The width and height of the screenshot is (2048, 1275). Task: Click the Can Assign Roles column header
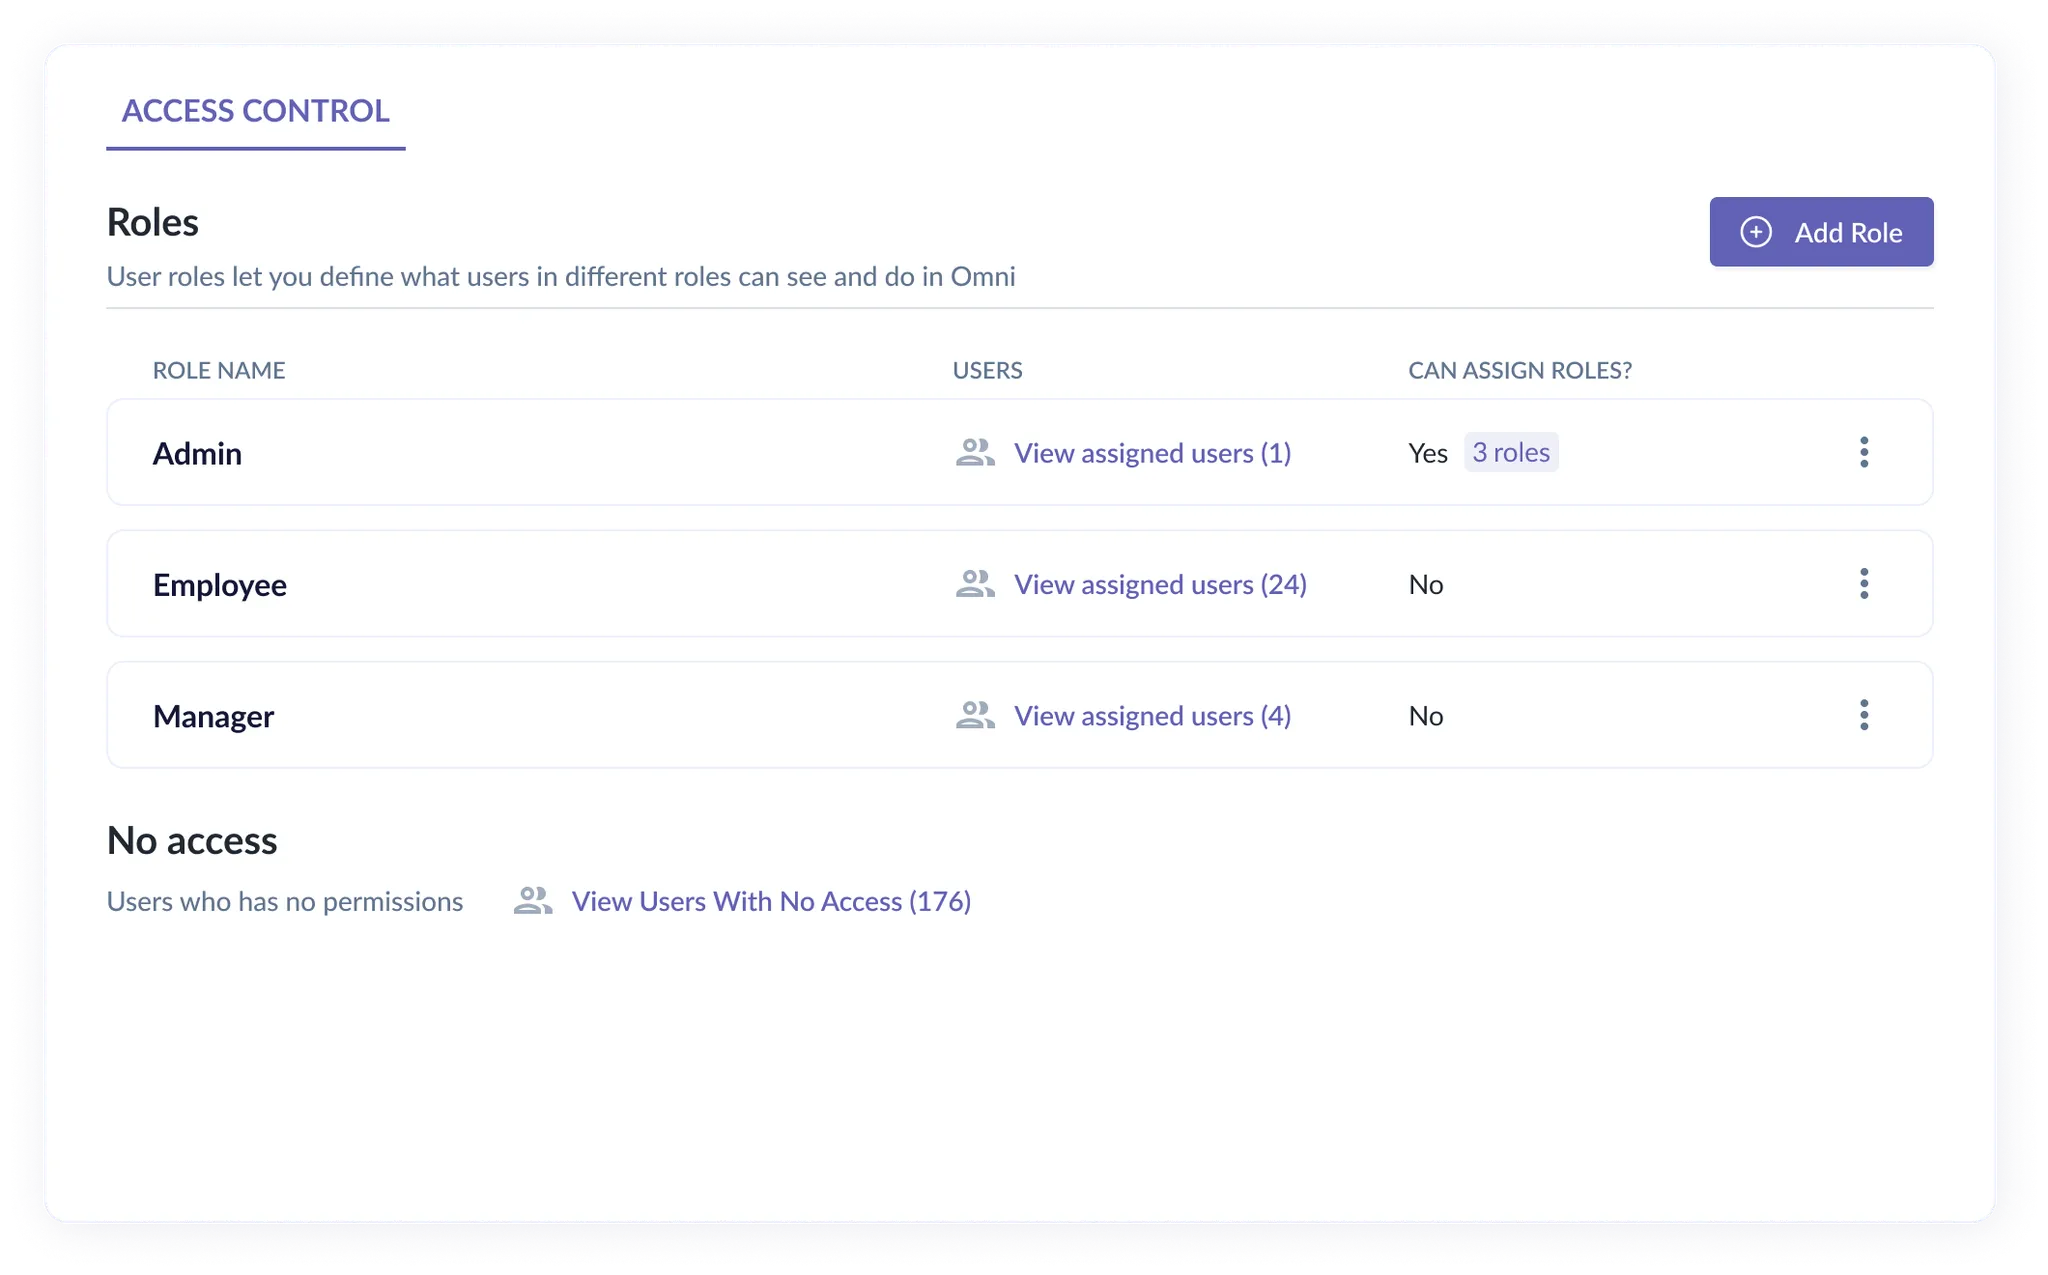(x=1519, y=370)
